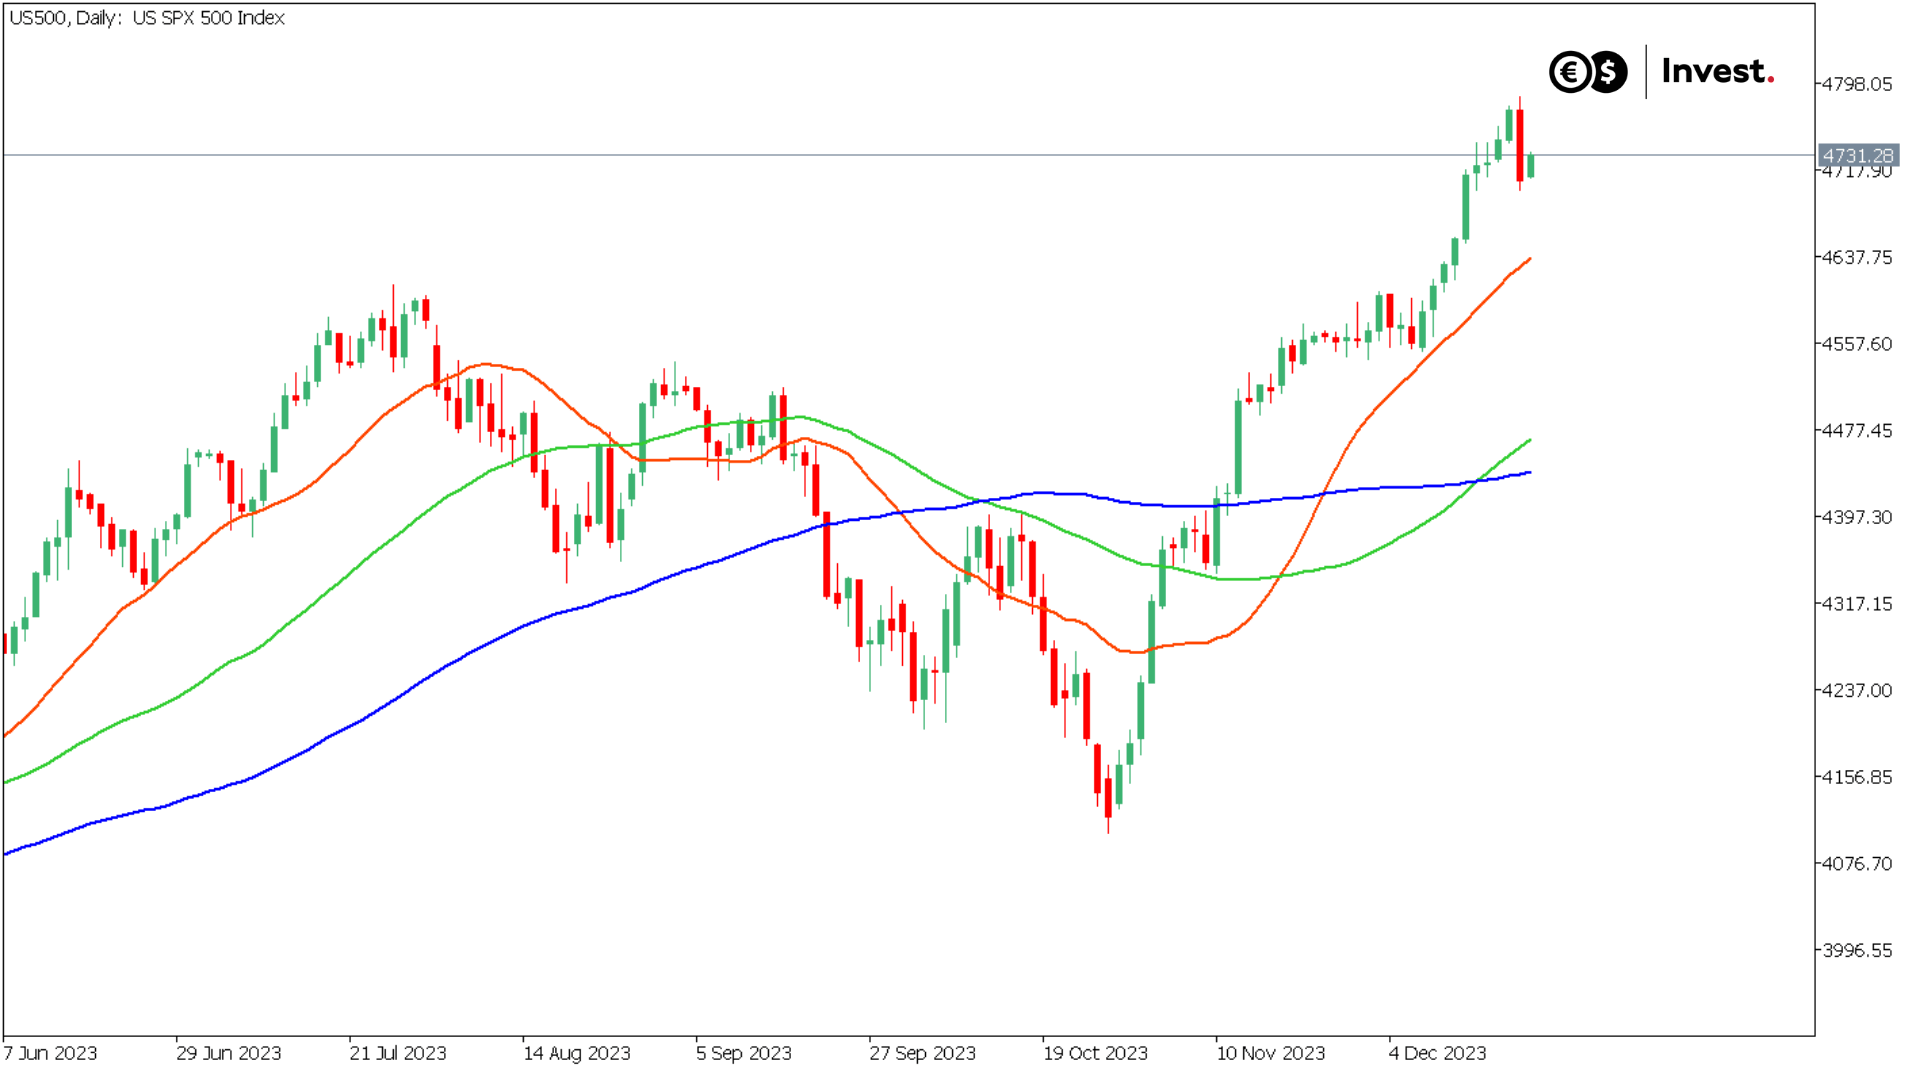Click the 4477.45 price axis label

(x=1857, y=430)
